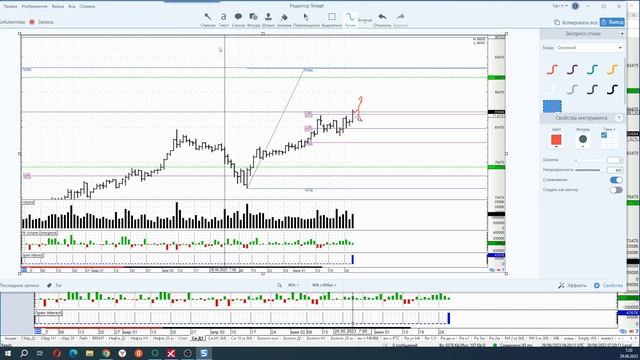Open tool properties help question mark

(x=619, y=118)
